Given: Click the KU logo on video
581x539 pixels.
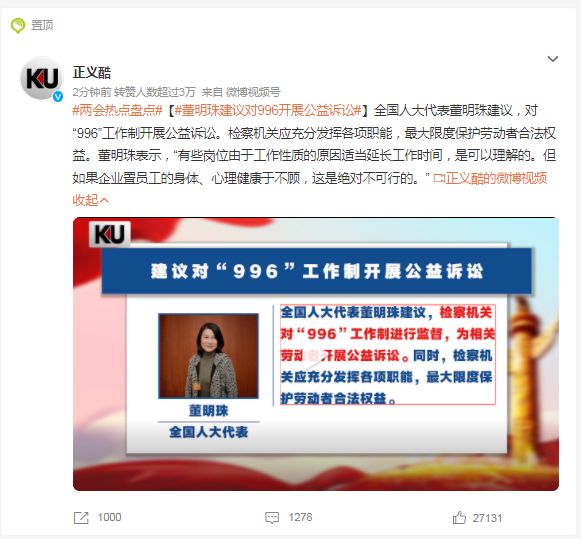Looking at the screenshot, I should tap(110, 234).
